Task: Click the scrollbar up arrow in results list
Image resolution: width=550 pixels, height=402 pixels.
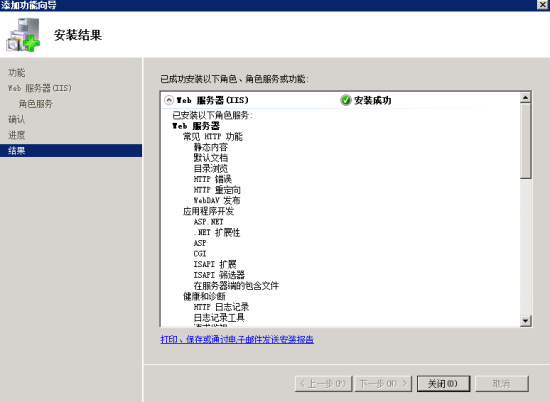Action: pyautogui.click(x=525, y=97)
